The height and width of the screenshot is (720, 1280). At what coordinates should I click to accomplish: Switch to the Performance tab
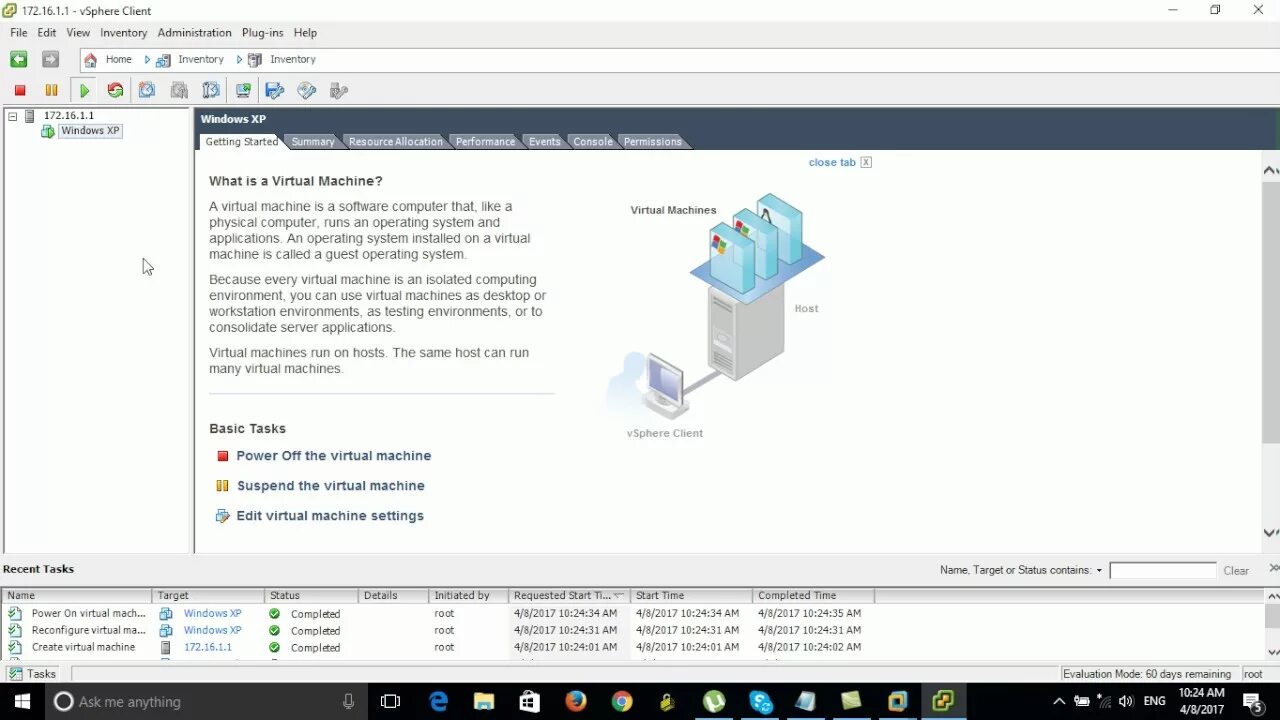click(485, 142)
